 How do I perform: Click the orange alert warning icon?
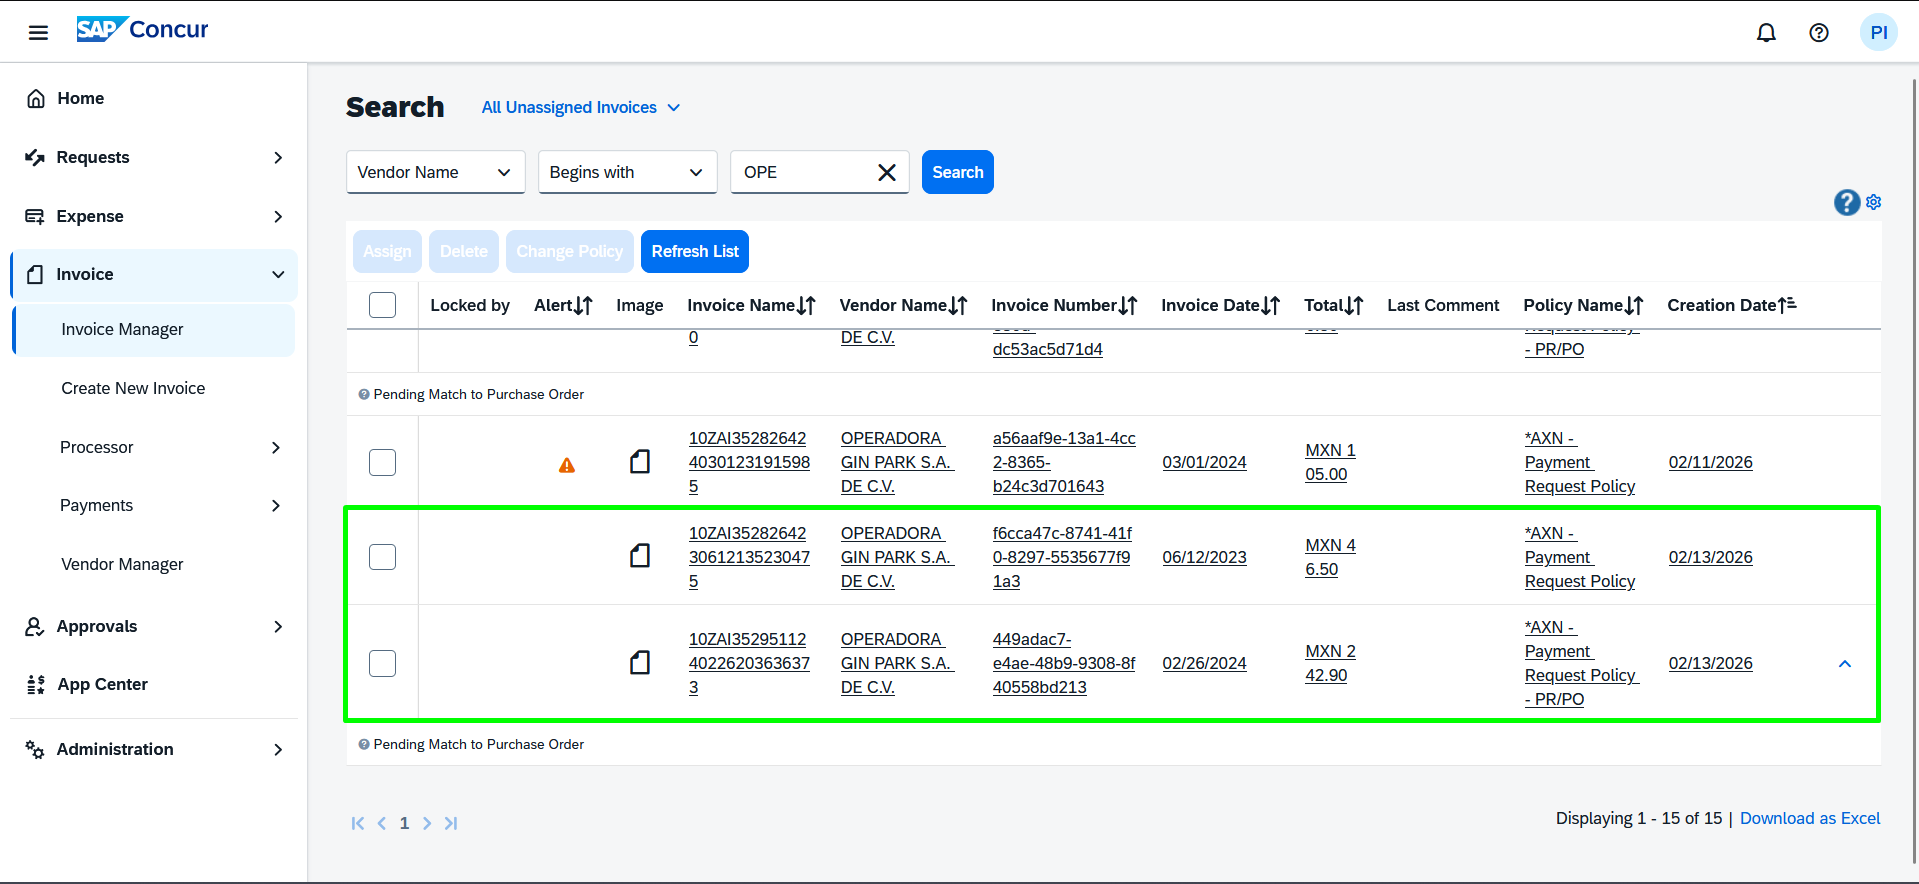pyautogui.click(x=567, y=465)
